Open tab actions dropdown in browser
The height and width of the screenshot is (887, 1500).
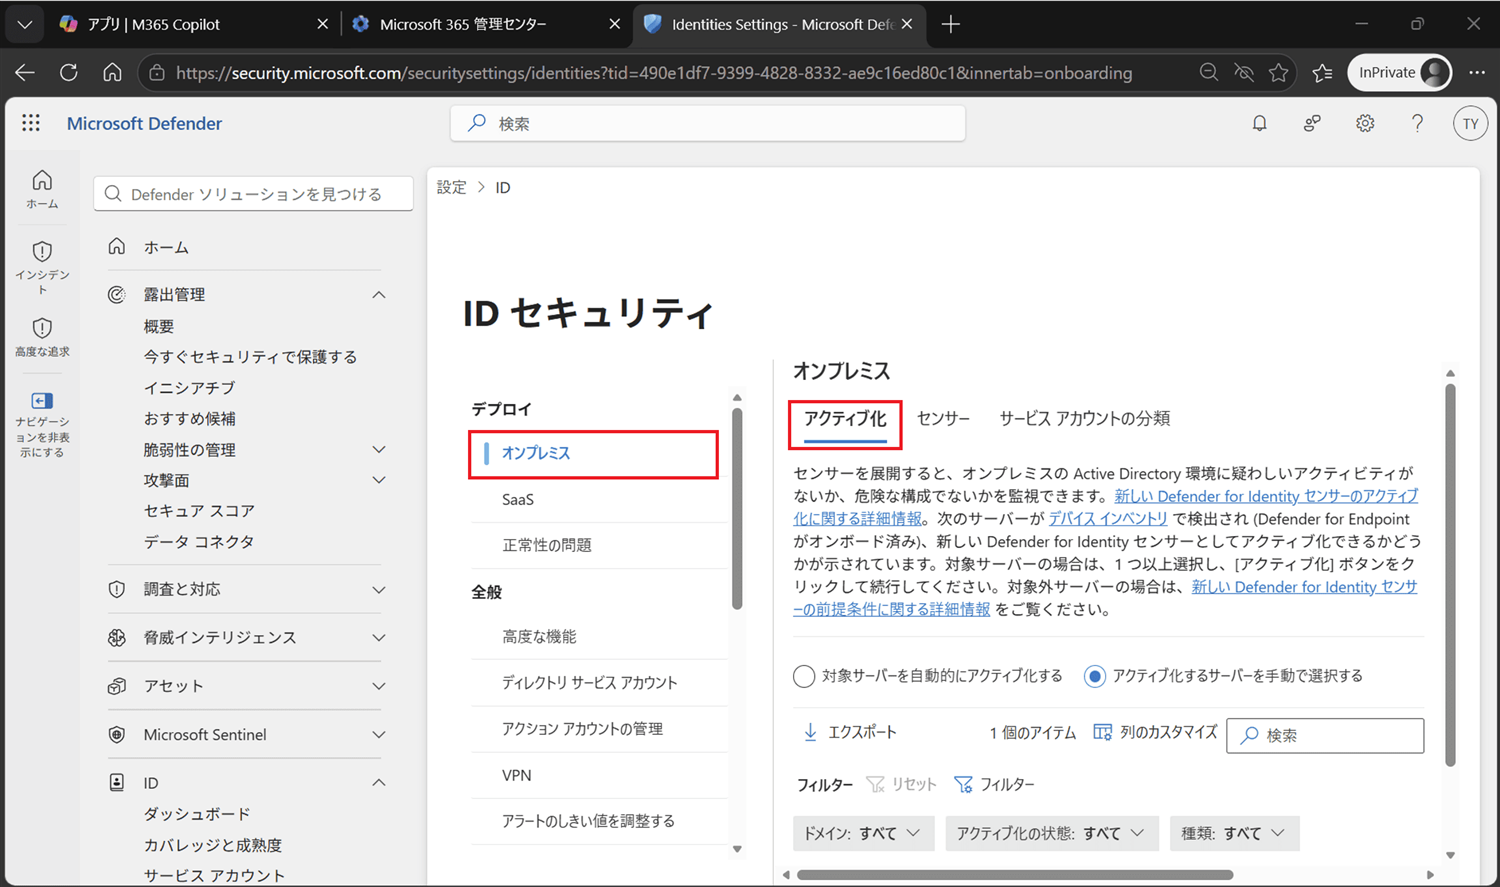(24, 24)
